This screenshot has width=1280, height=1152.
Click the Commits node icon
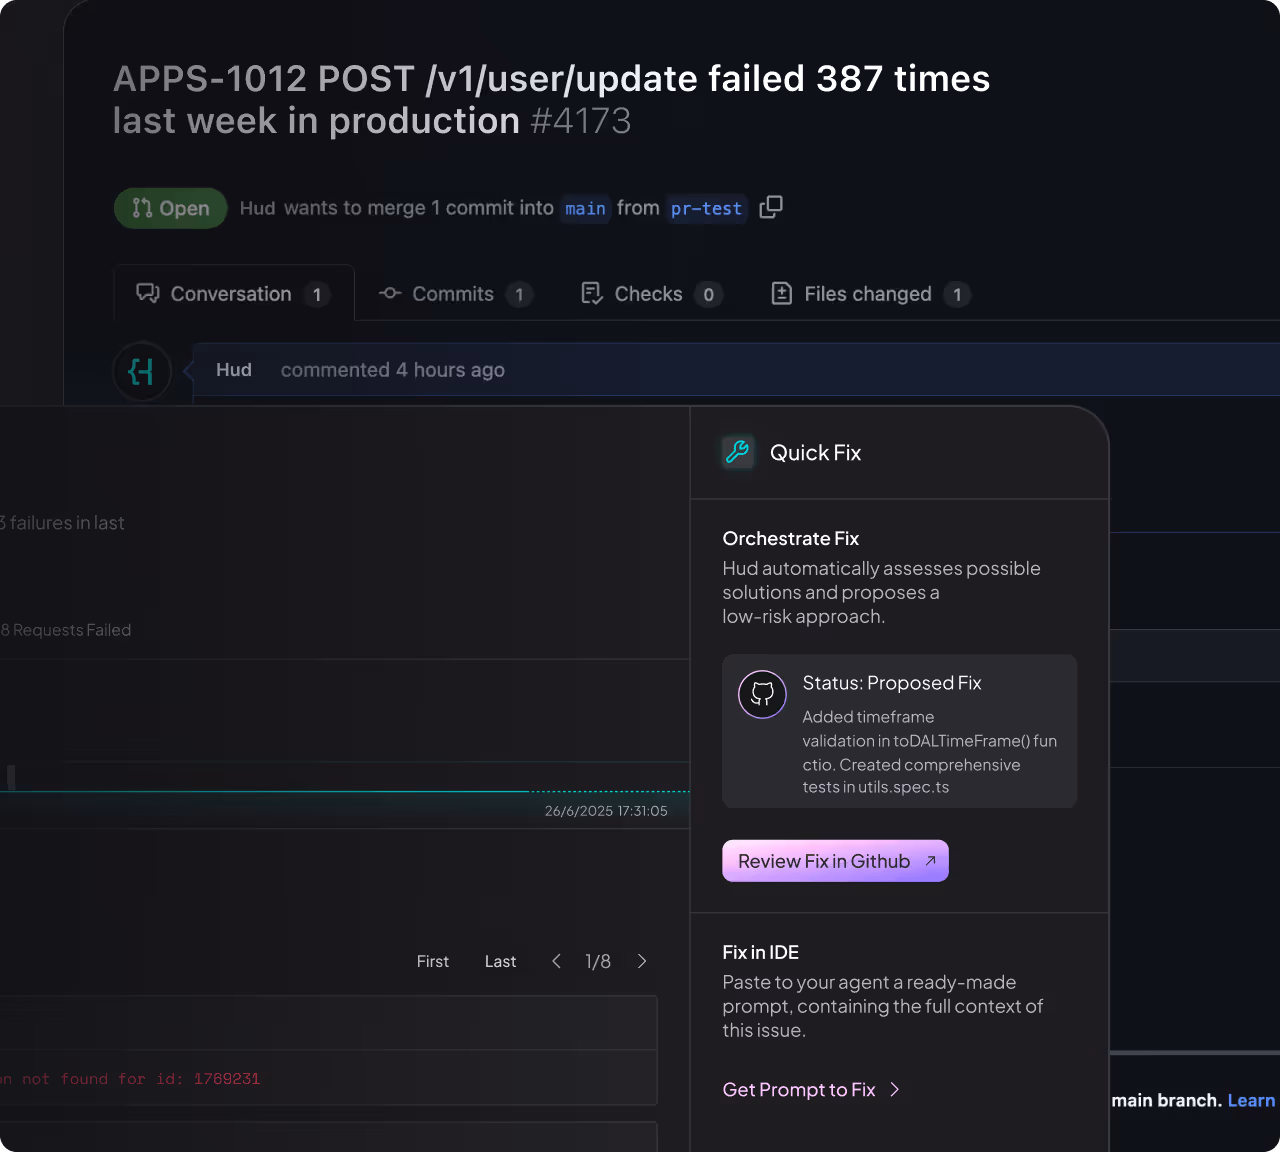coord(390,293)
